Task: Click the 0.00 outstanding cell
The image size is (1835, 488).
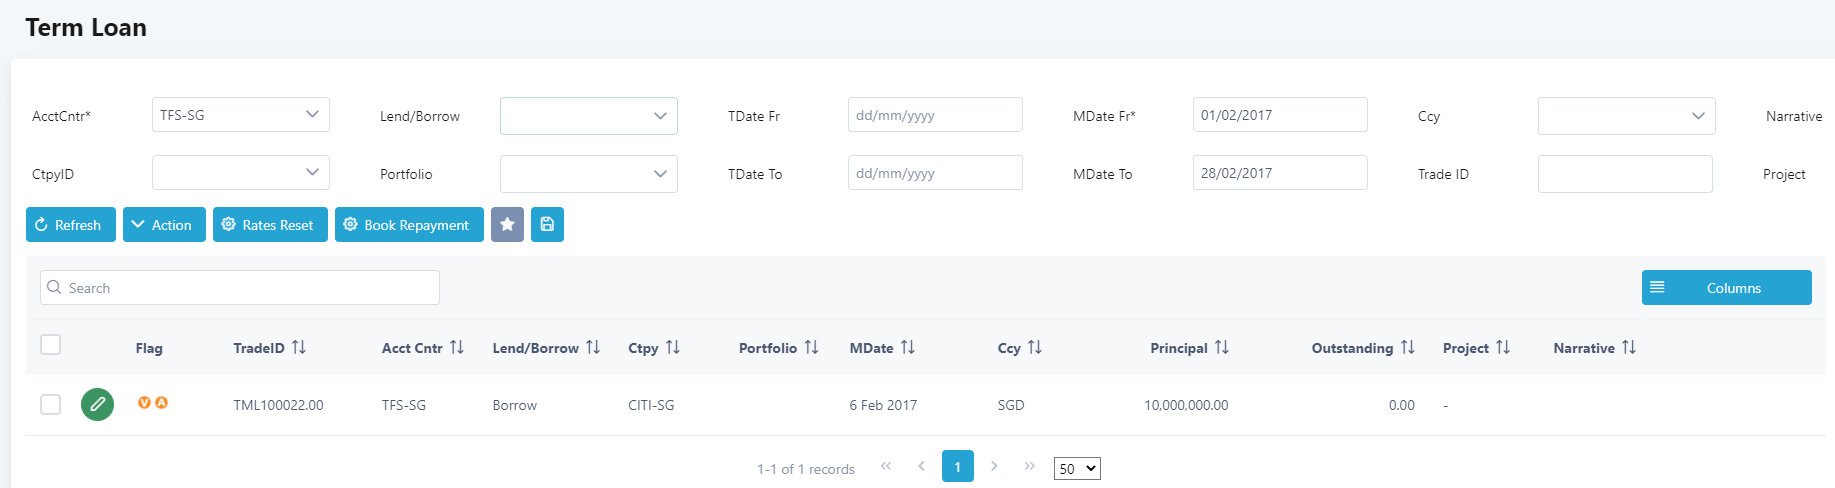Action: pyautogui.click(x=1402, y=405)
